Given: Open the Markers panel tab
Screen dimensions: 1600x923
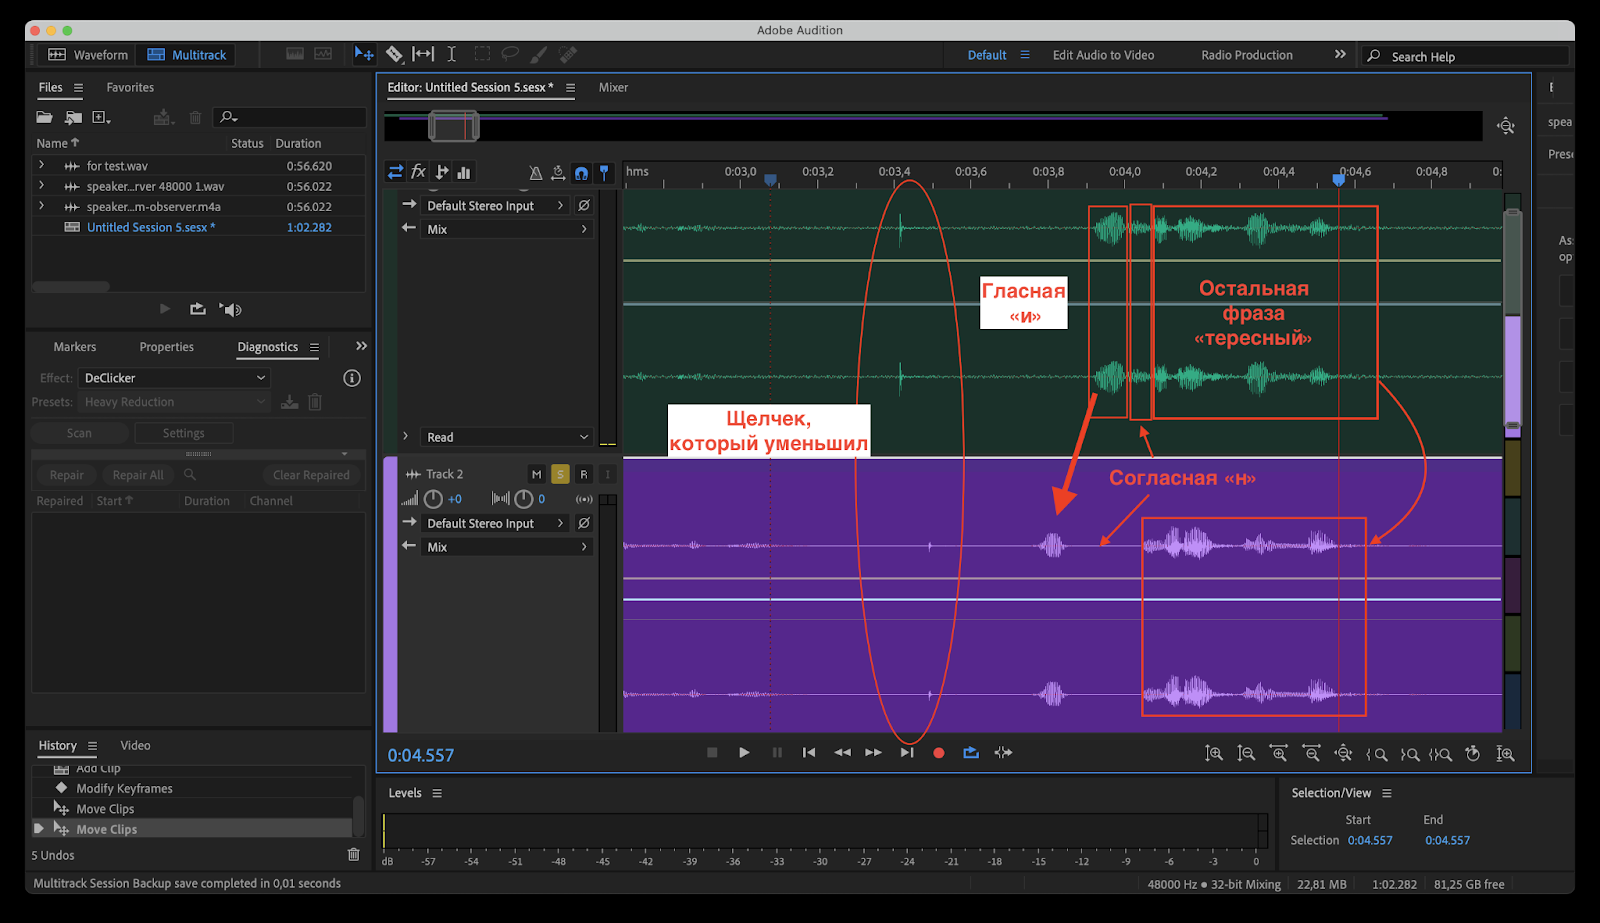Looking at the screenshot, I should (x=75, y=347).
